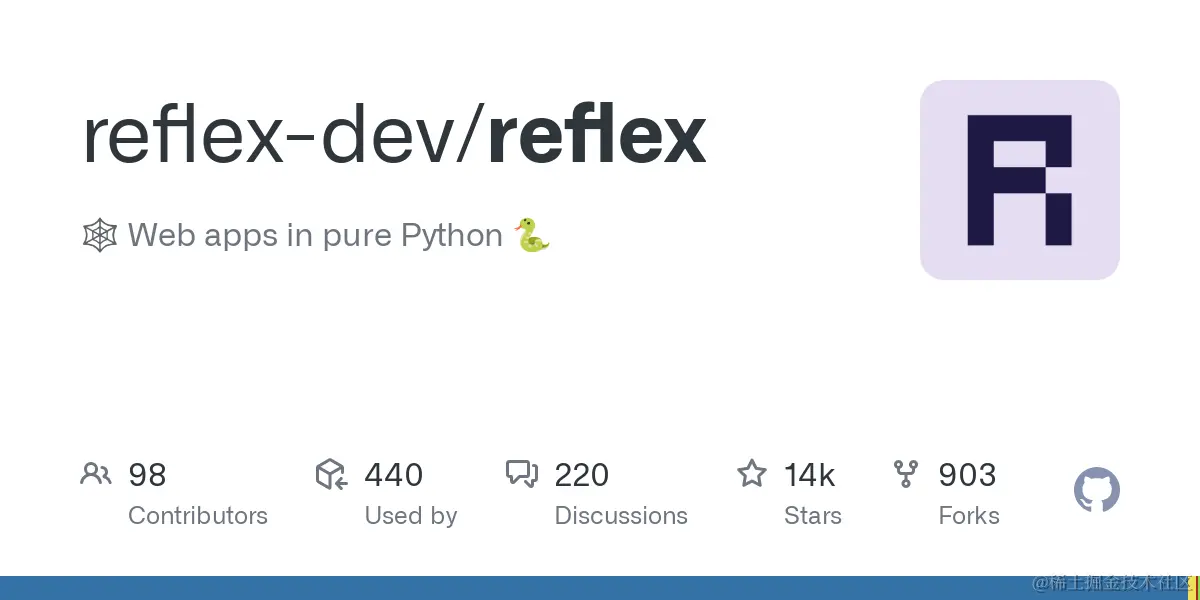Click the 98 contributors count
This screenshot has height=600, width=1200.
(147, 474)
